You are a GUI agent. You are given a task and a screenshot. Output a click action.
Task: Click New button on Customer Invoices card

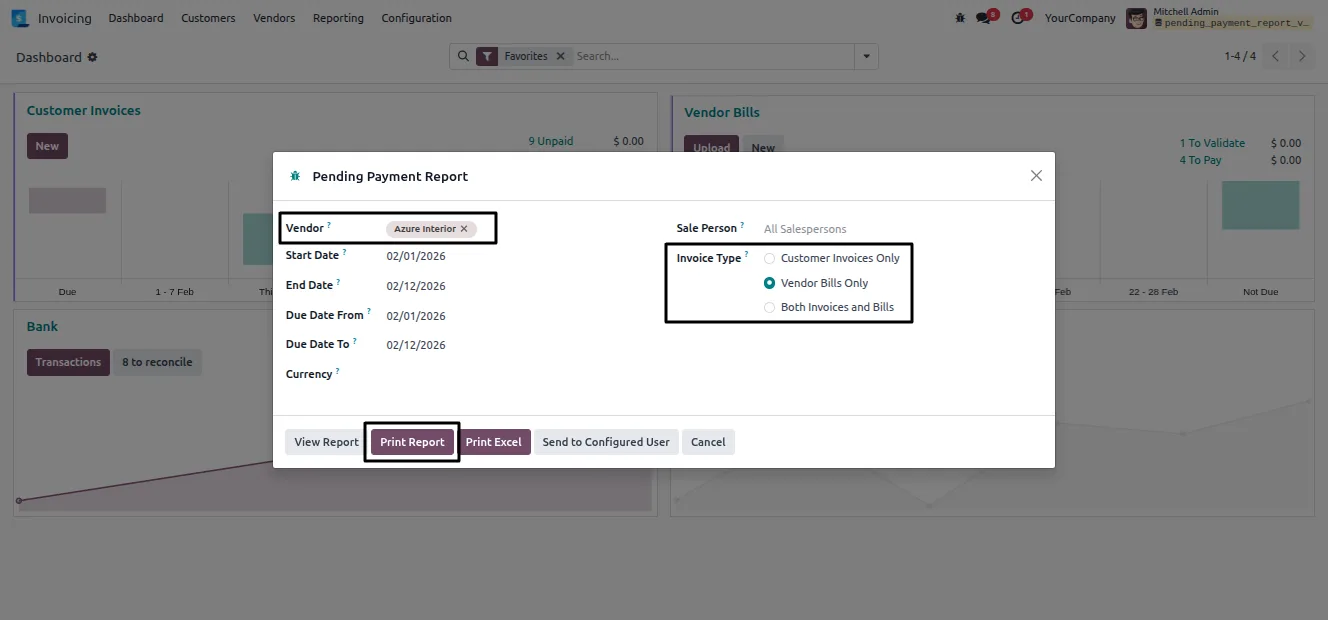tap(47, 146)
